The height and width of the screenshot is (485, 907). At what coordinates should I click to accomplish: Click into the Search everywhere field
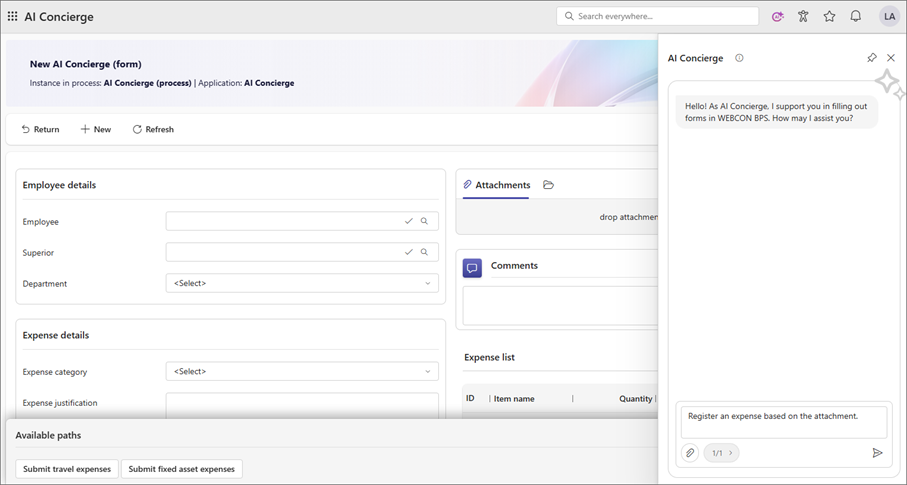[x=660, y=16]
